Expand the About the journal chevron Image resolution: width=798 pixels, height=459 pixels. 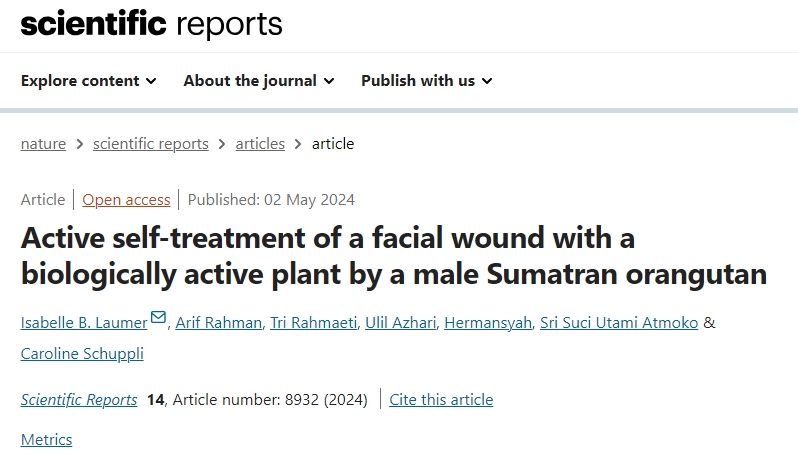pyautogui.click(x=329, y=81)
